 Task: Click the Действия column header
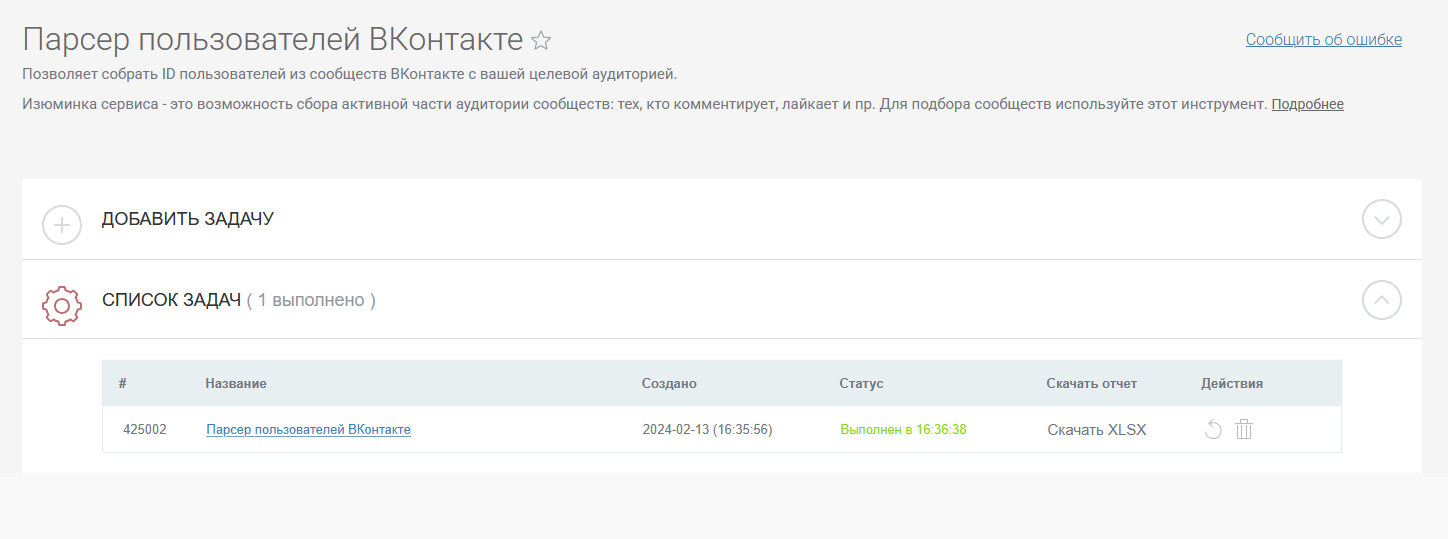(1232, 384)
